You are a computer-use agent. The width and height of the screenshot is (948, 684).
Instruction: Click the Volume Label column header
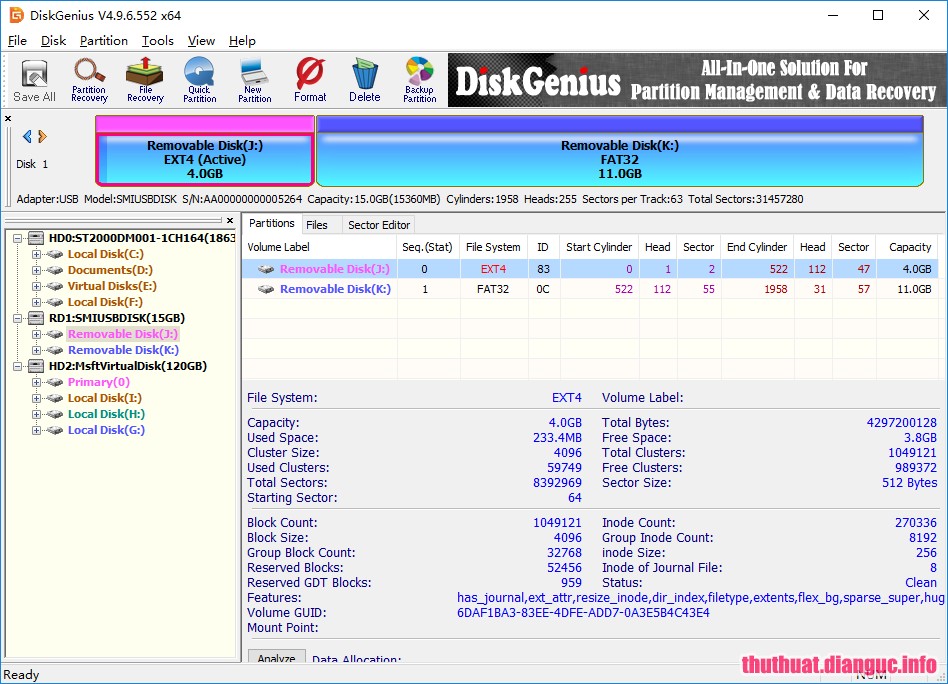tap(320, 247)
